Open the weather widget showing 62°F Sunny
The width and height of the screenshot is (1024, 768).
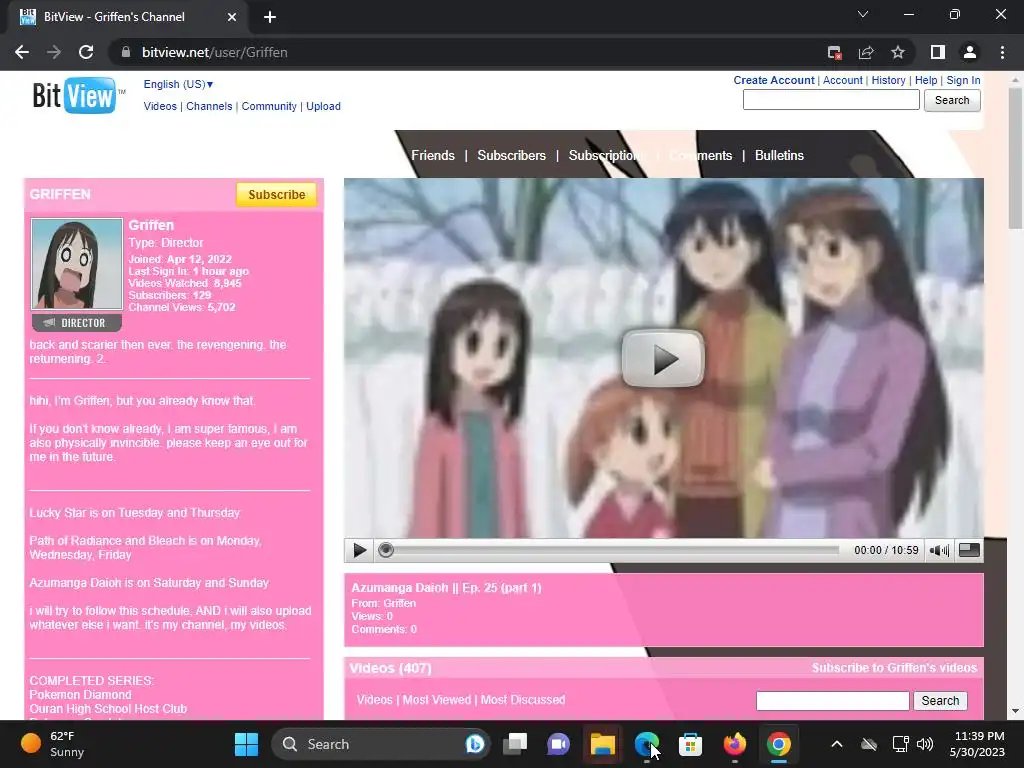point(54,744)
